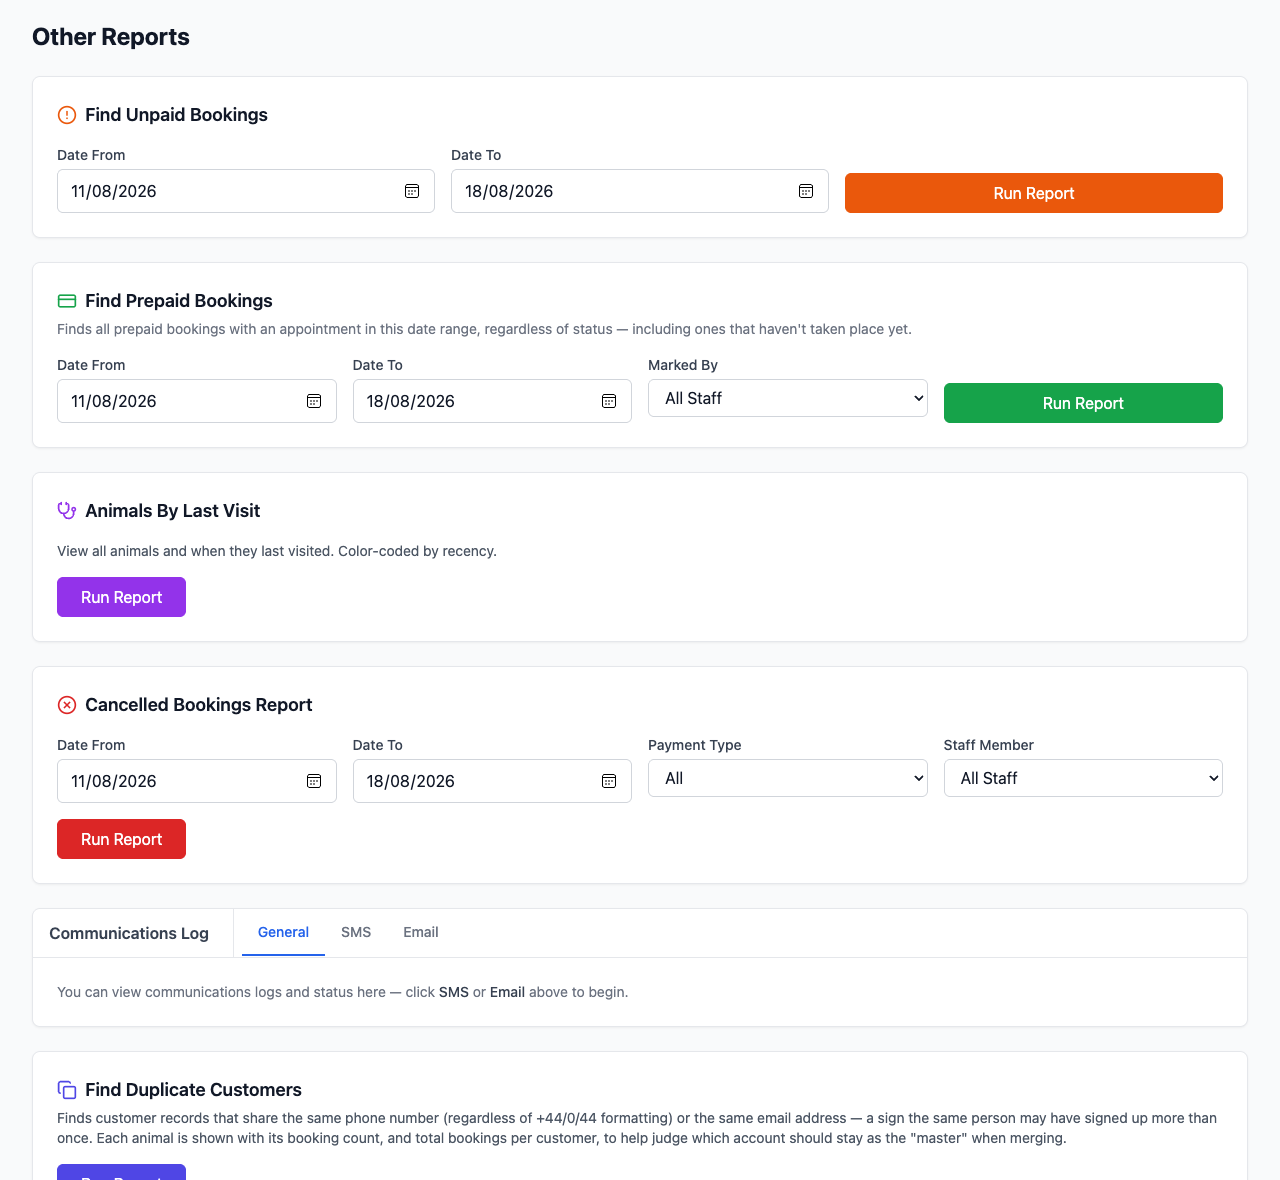Run the Prepaid Bookings report with the green button
Screen dimensions: 1280x1180
coord(1083,403)
